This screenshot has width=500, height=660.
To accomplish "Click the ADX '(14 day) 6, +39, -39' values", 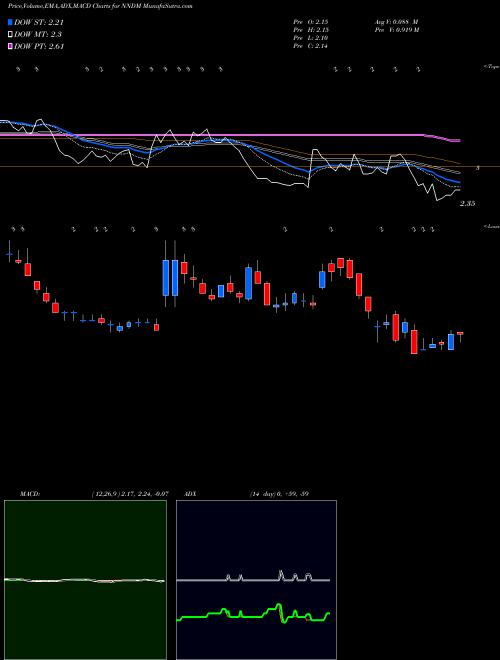I will (279, 494).
